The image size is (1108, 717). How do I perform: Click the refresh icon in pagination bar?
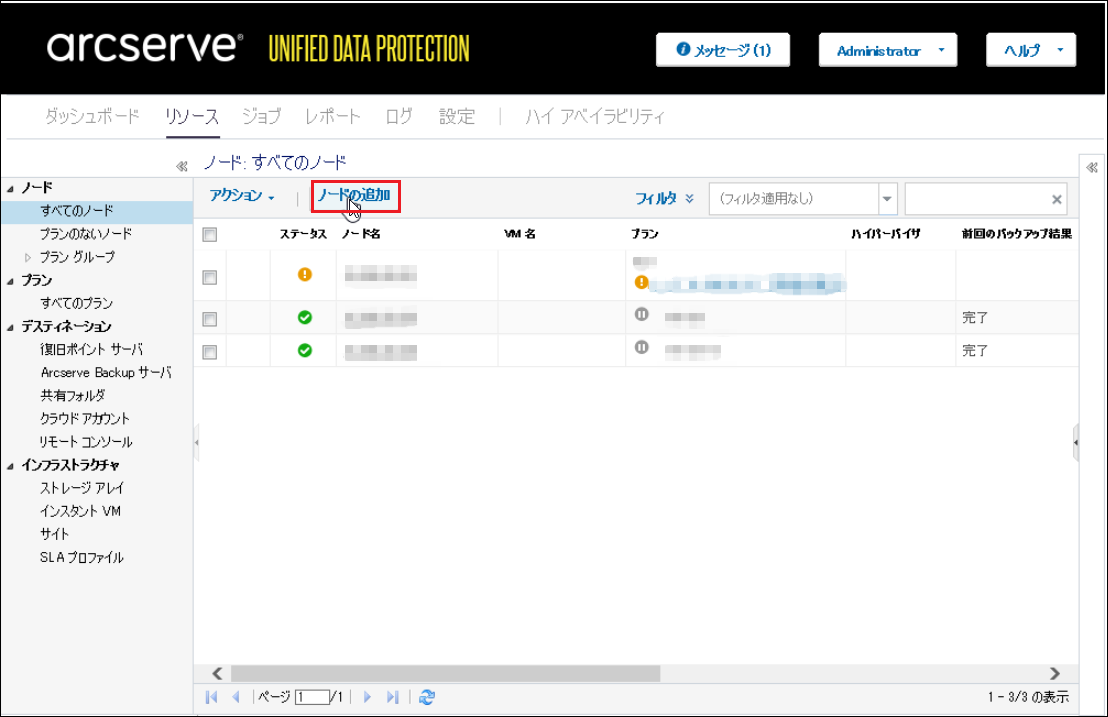point(427,697)
